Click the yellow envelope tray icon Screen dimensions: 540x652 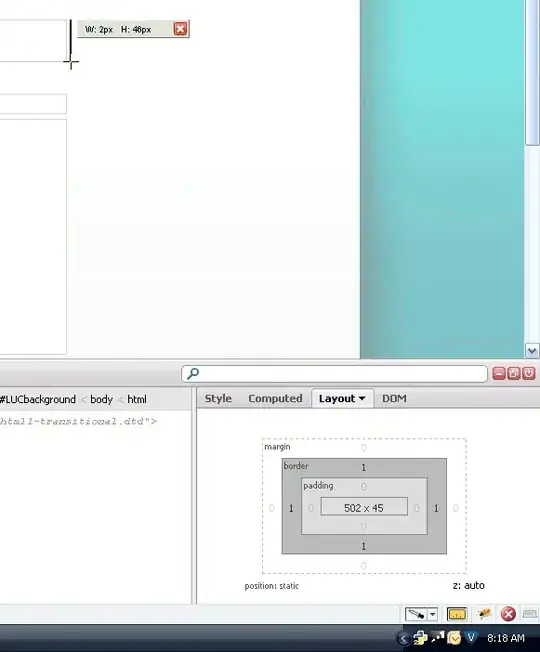(454, 638)
